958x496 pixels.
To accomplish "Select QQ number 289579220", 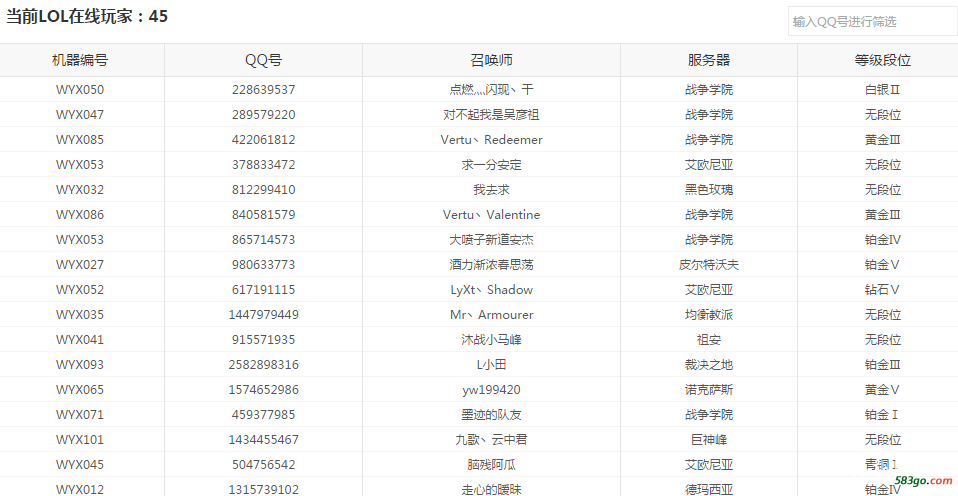I will click(263, 115).
